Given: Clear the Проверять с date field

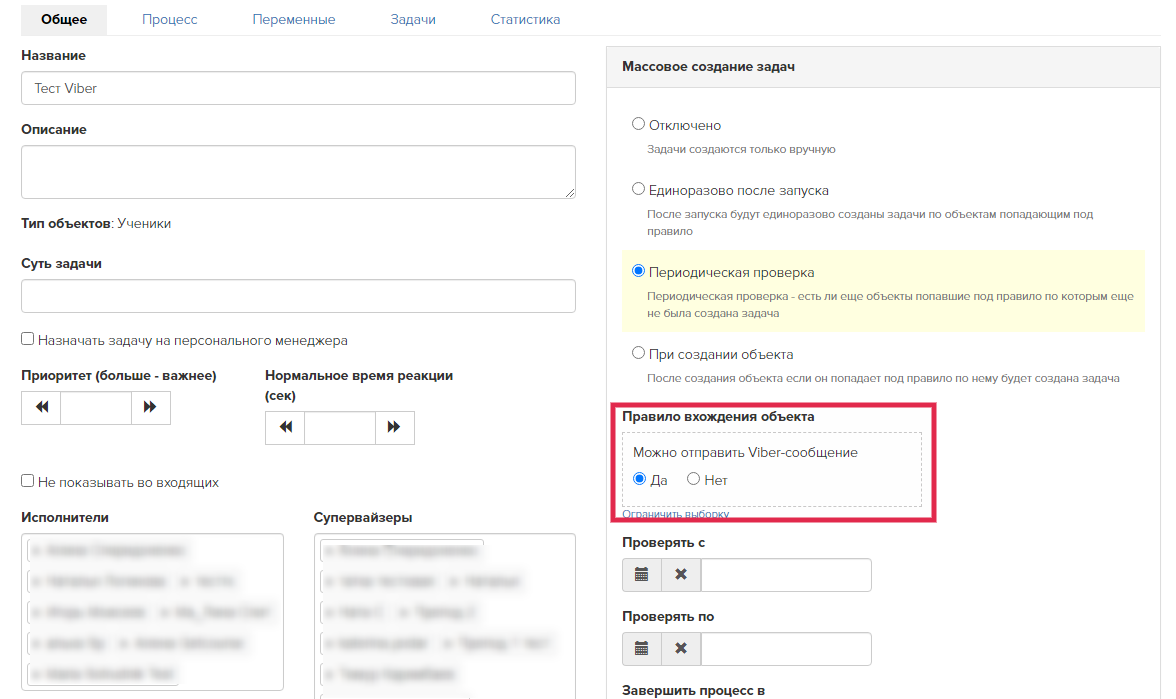Looking at the screenshot, I should 681,575.
